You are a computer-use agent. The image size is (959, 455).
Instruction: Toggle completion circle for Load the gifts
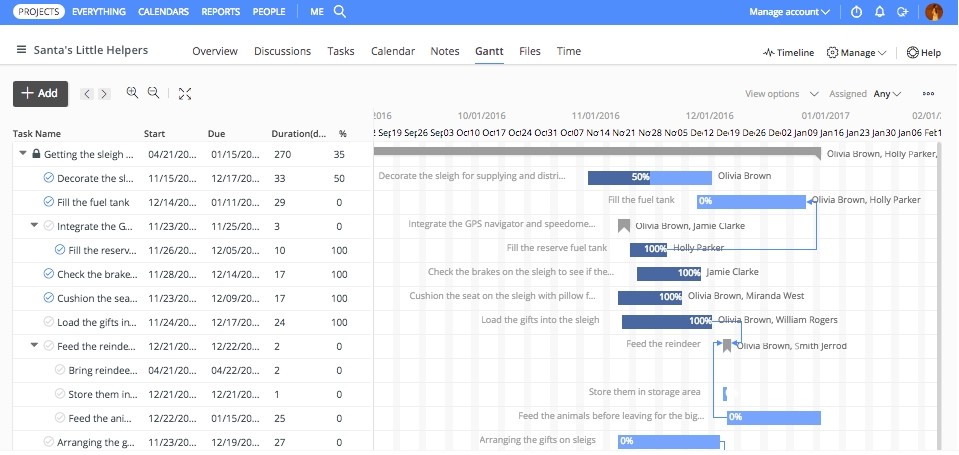49,322
